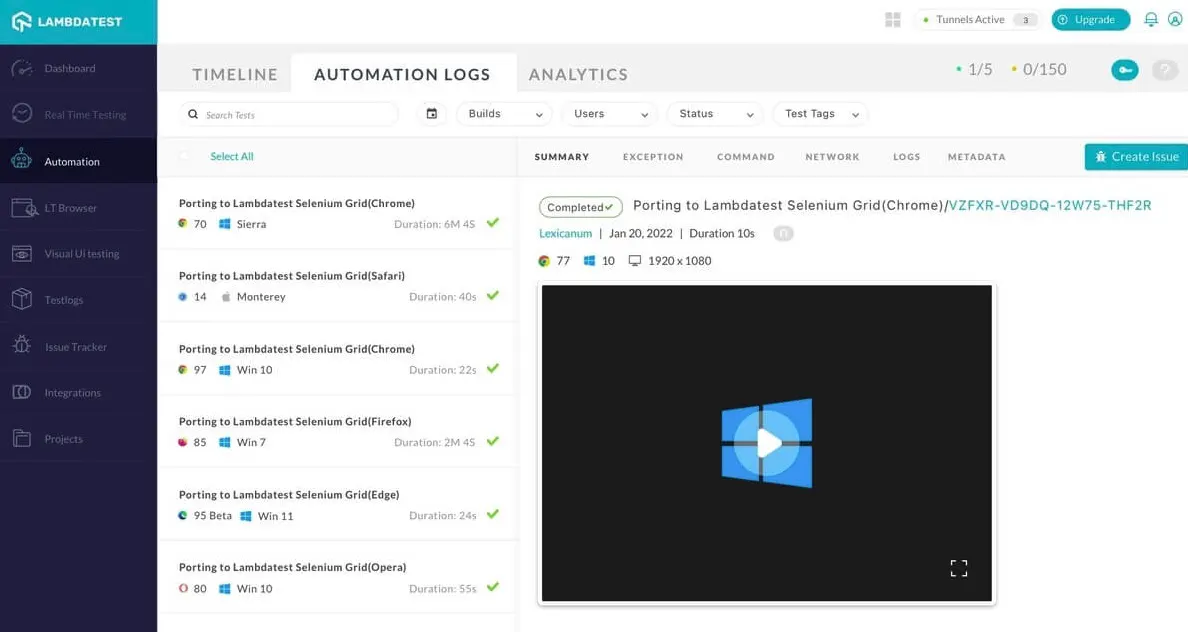Click the 1/5 parallel sessions counter
Screen dimensions: 1188x632
pos(974,70)
